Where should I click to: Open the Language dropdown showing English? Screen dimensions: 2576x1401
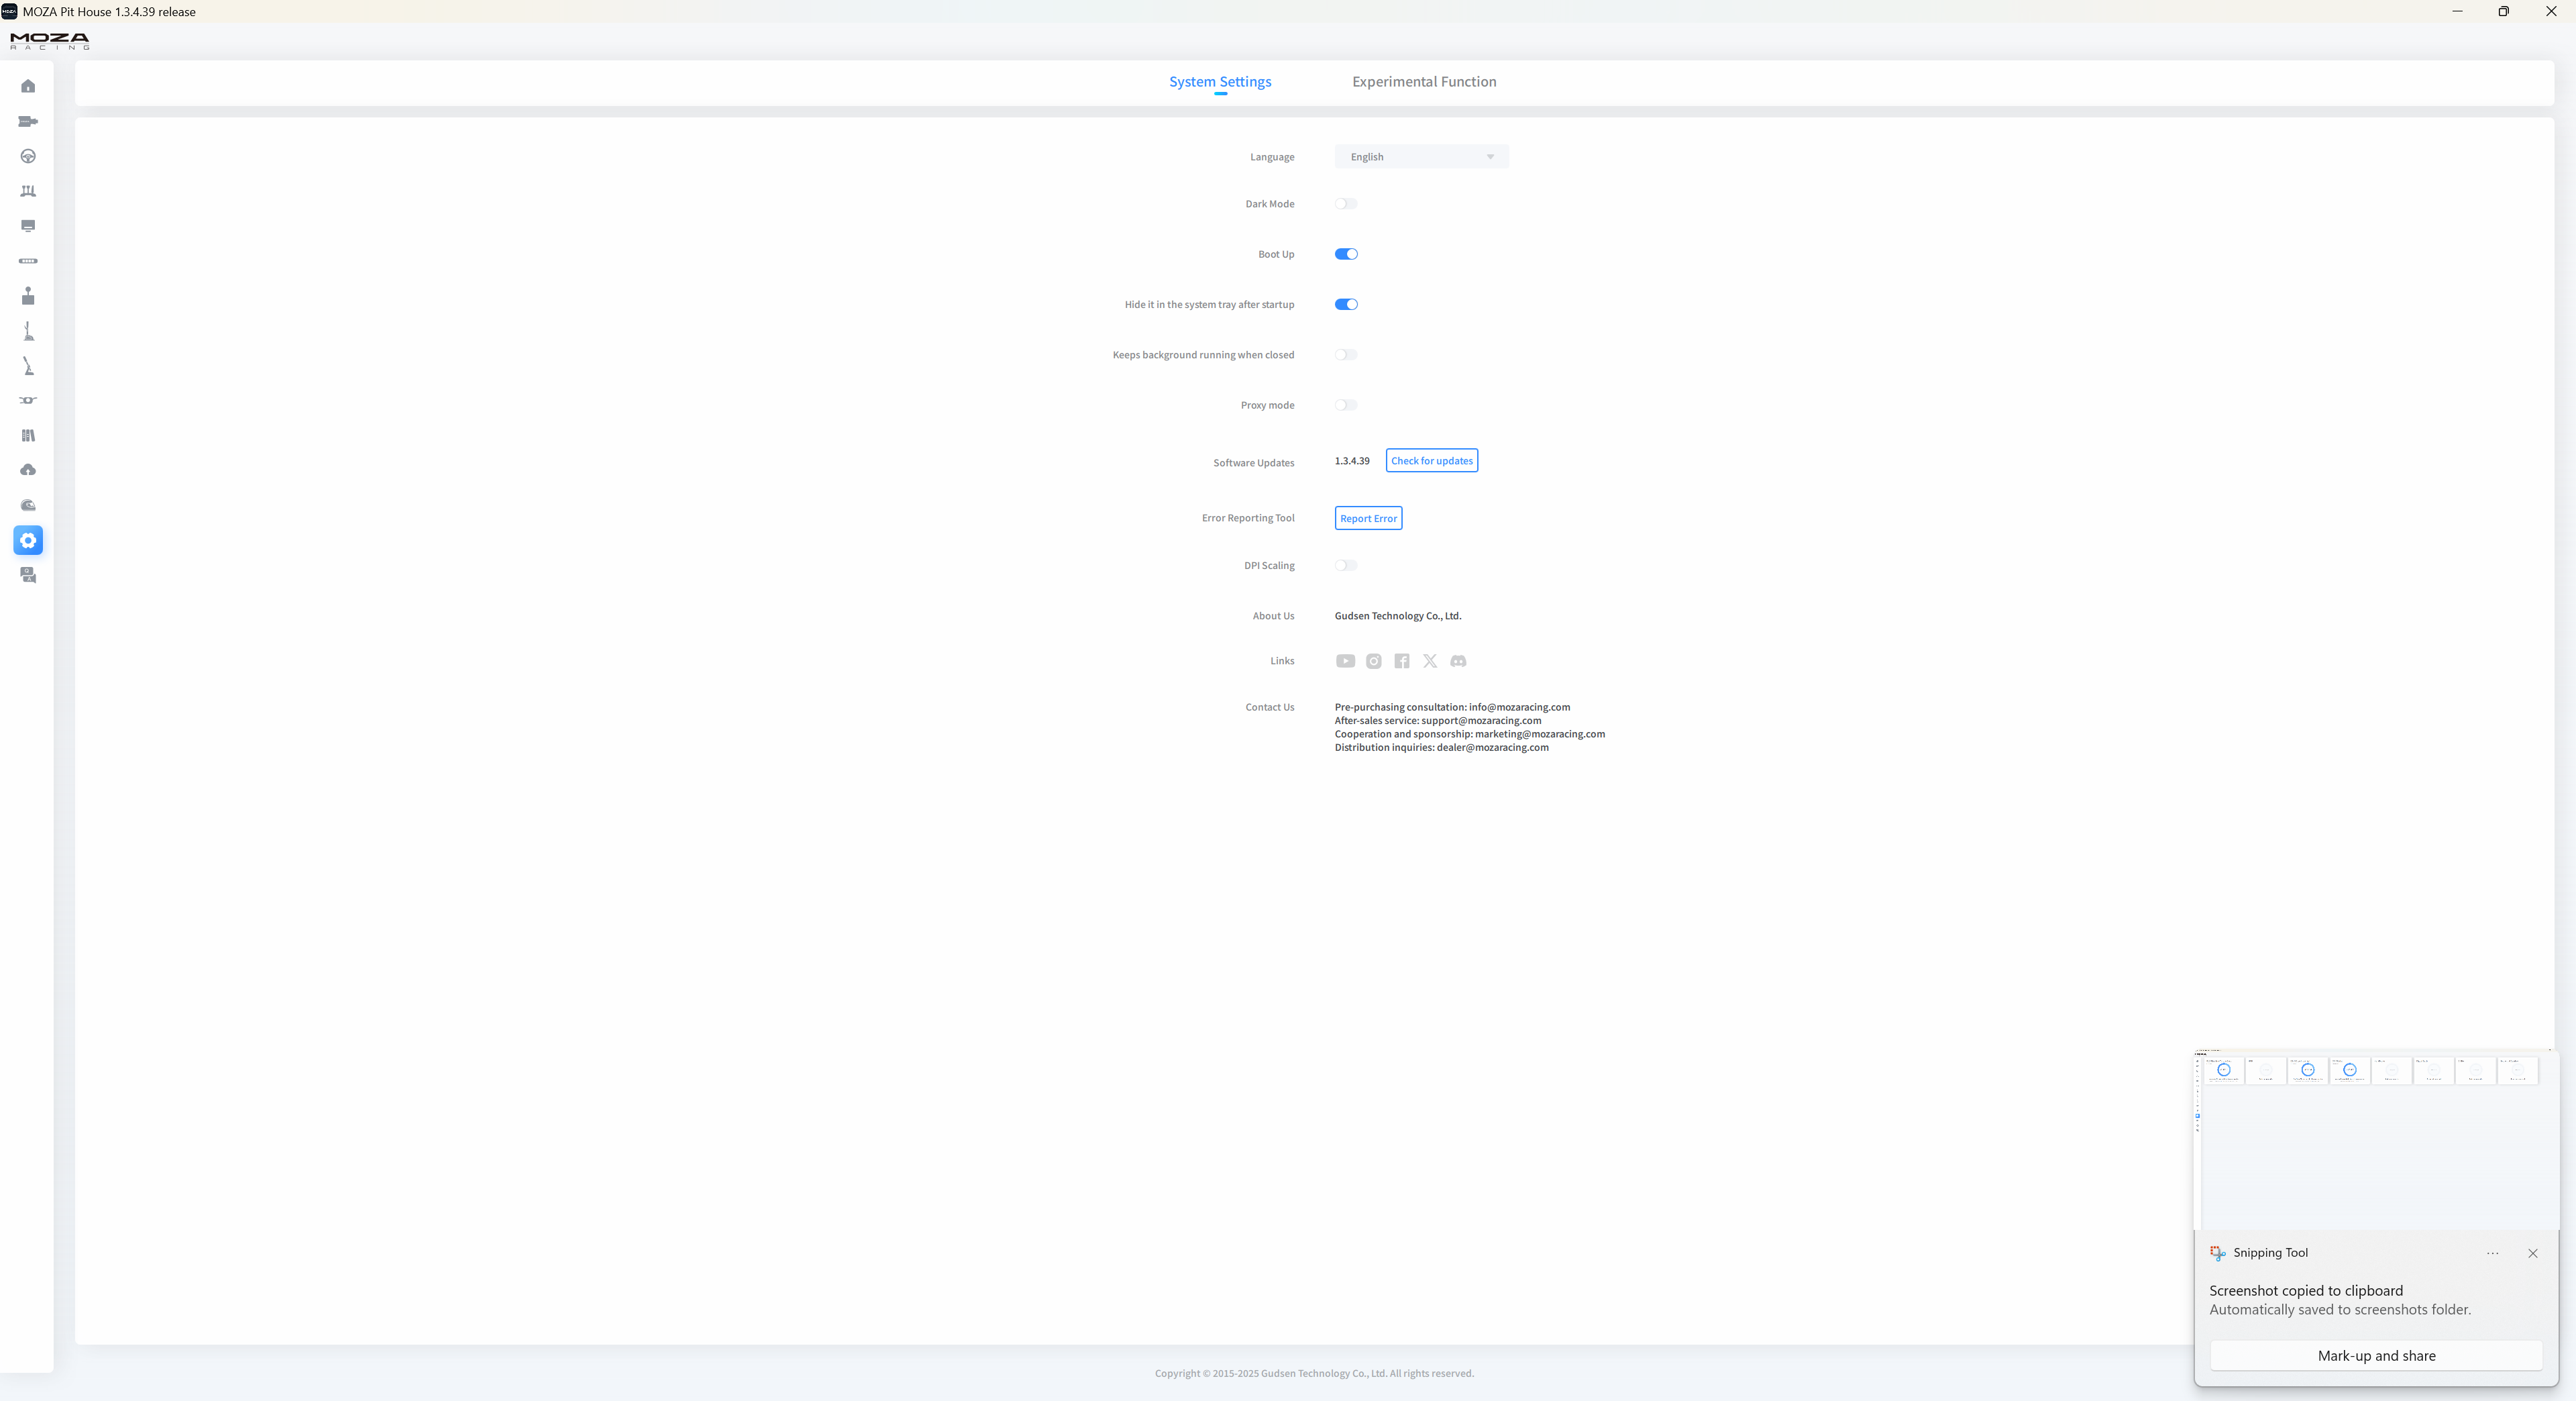(1421, 157)
